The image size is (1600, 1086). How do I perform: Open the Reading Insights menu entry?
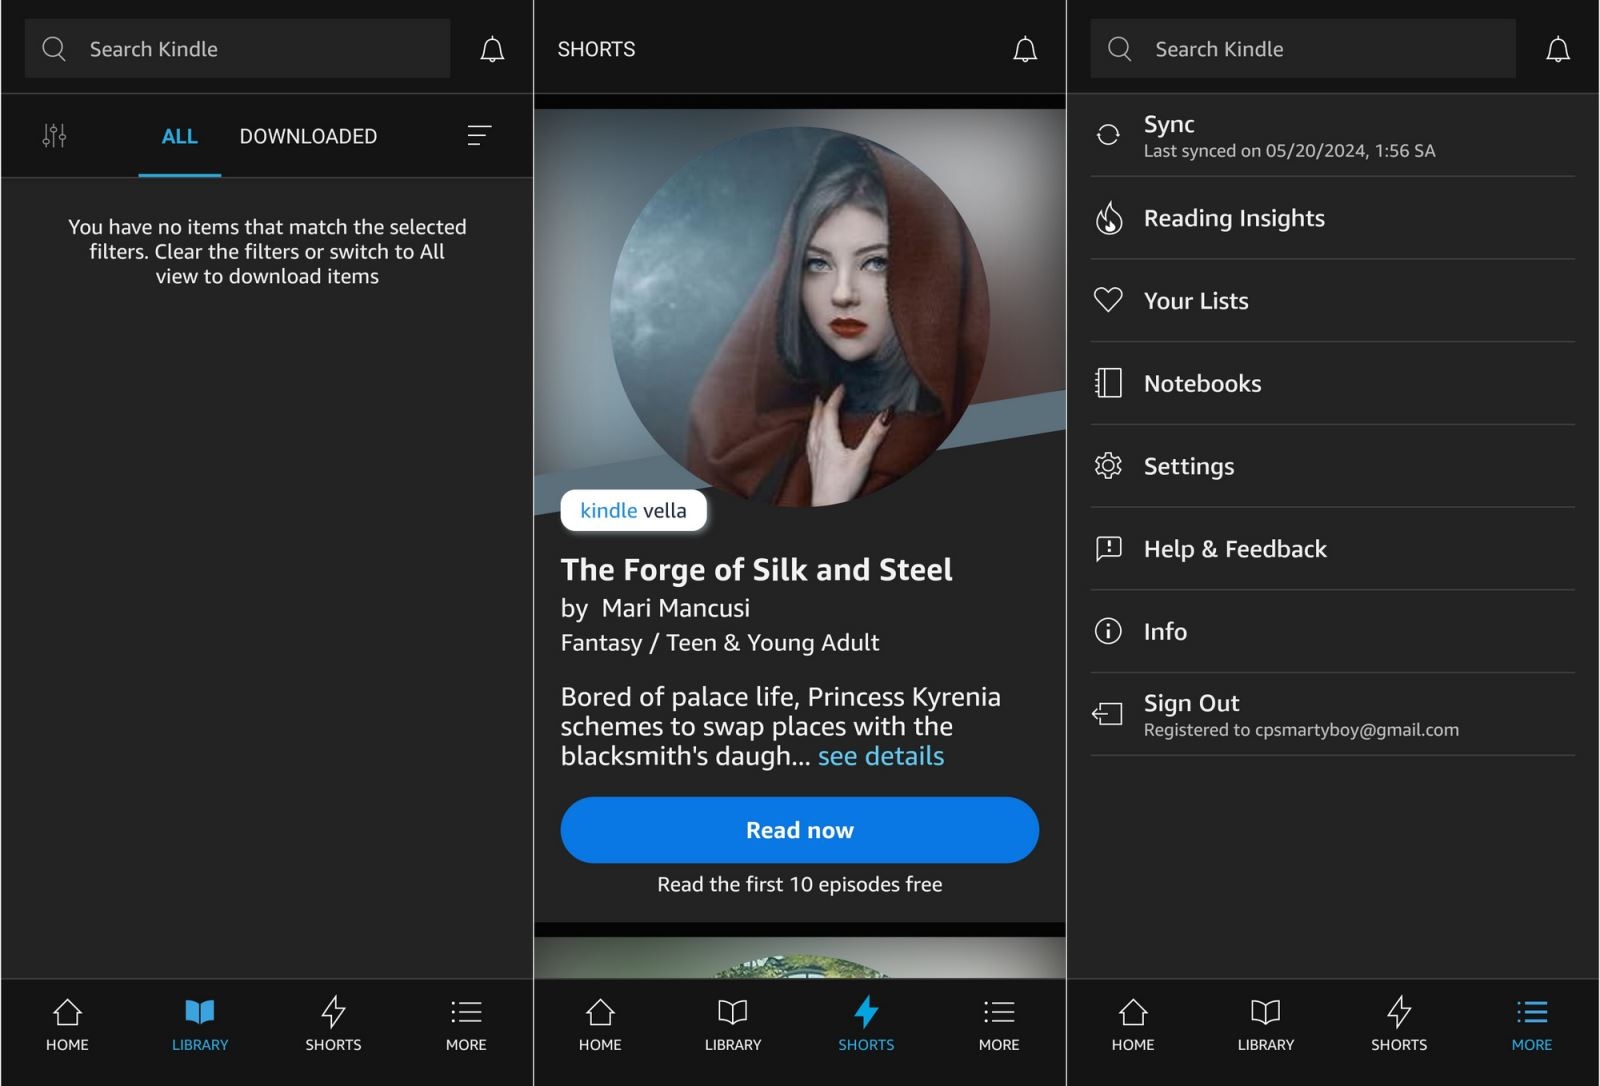tap(1333, 218)
